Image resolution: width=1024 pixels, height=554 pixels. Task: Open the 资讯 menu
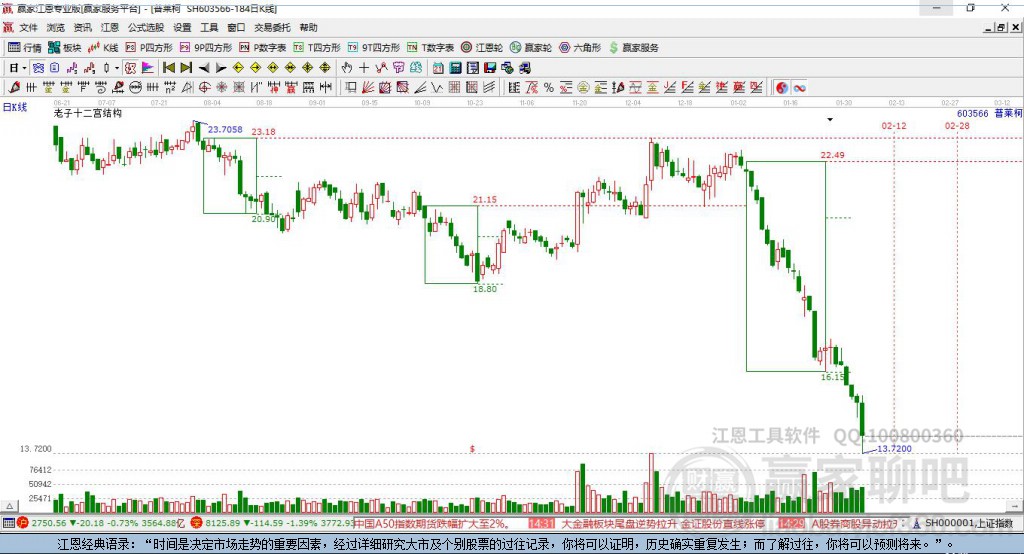pos(82,27)
